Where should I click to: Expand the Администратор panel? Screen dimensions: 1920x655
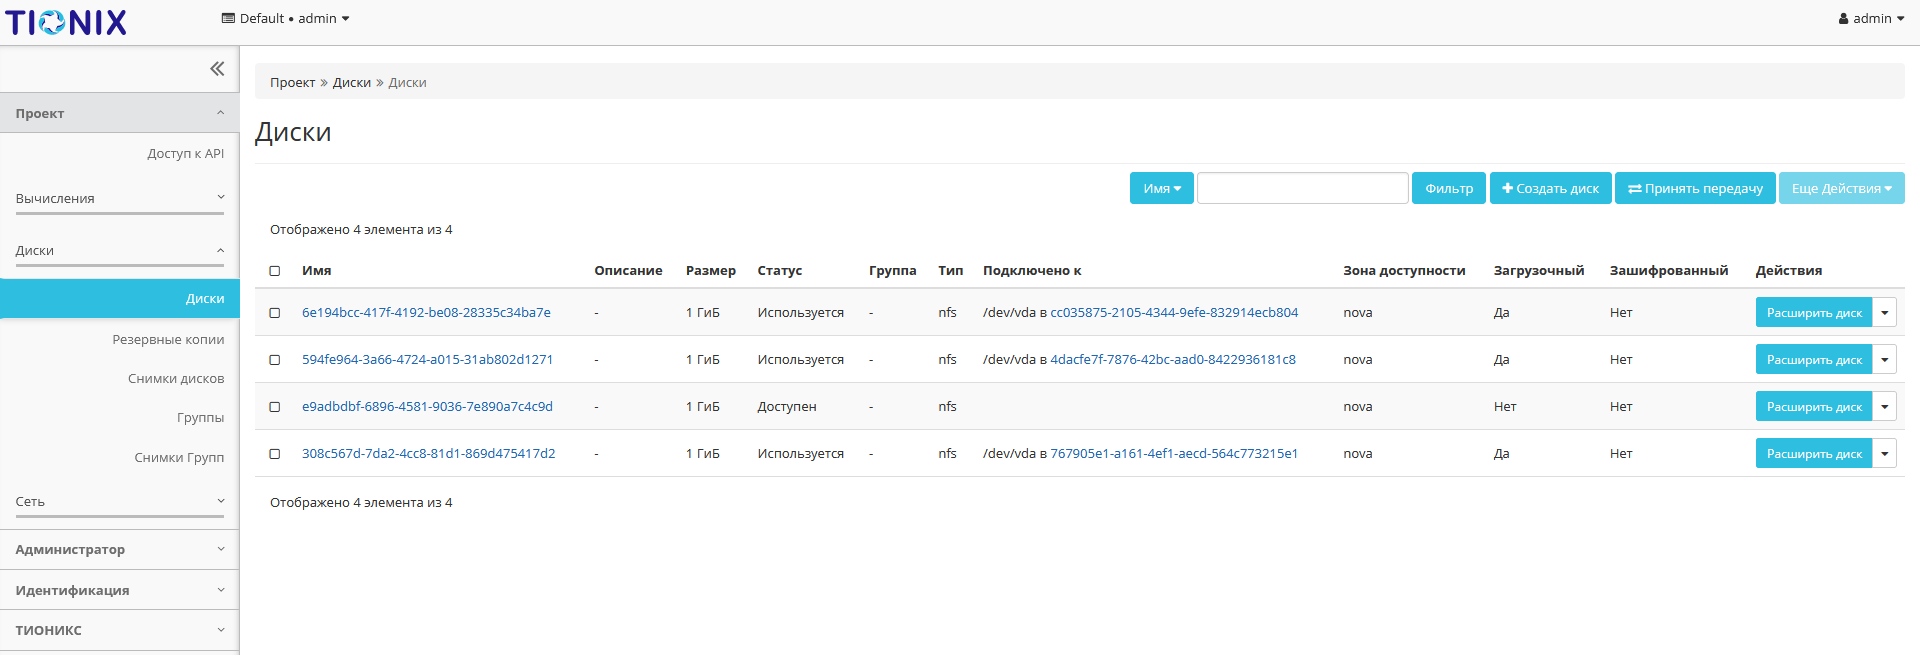(x=120, y=549)
